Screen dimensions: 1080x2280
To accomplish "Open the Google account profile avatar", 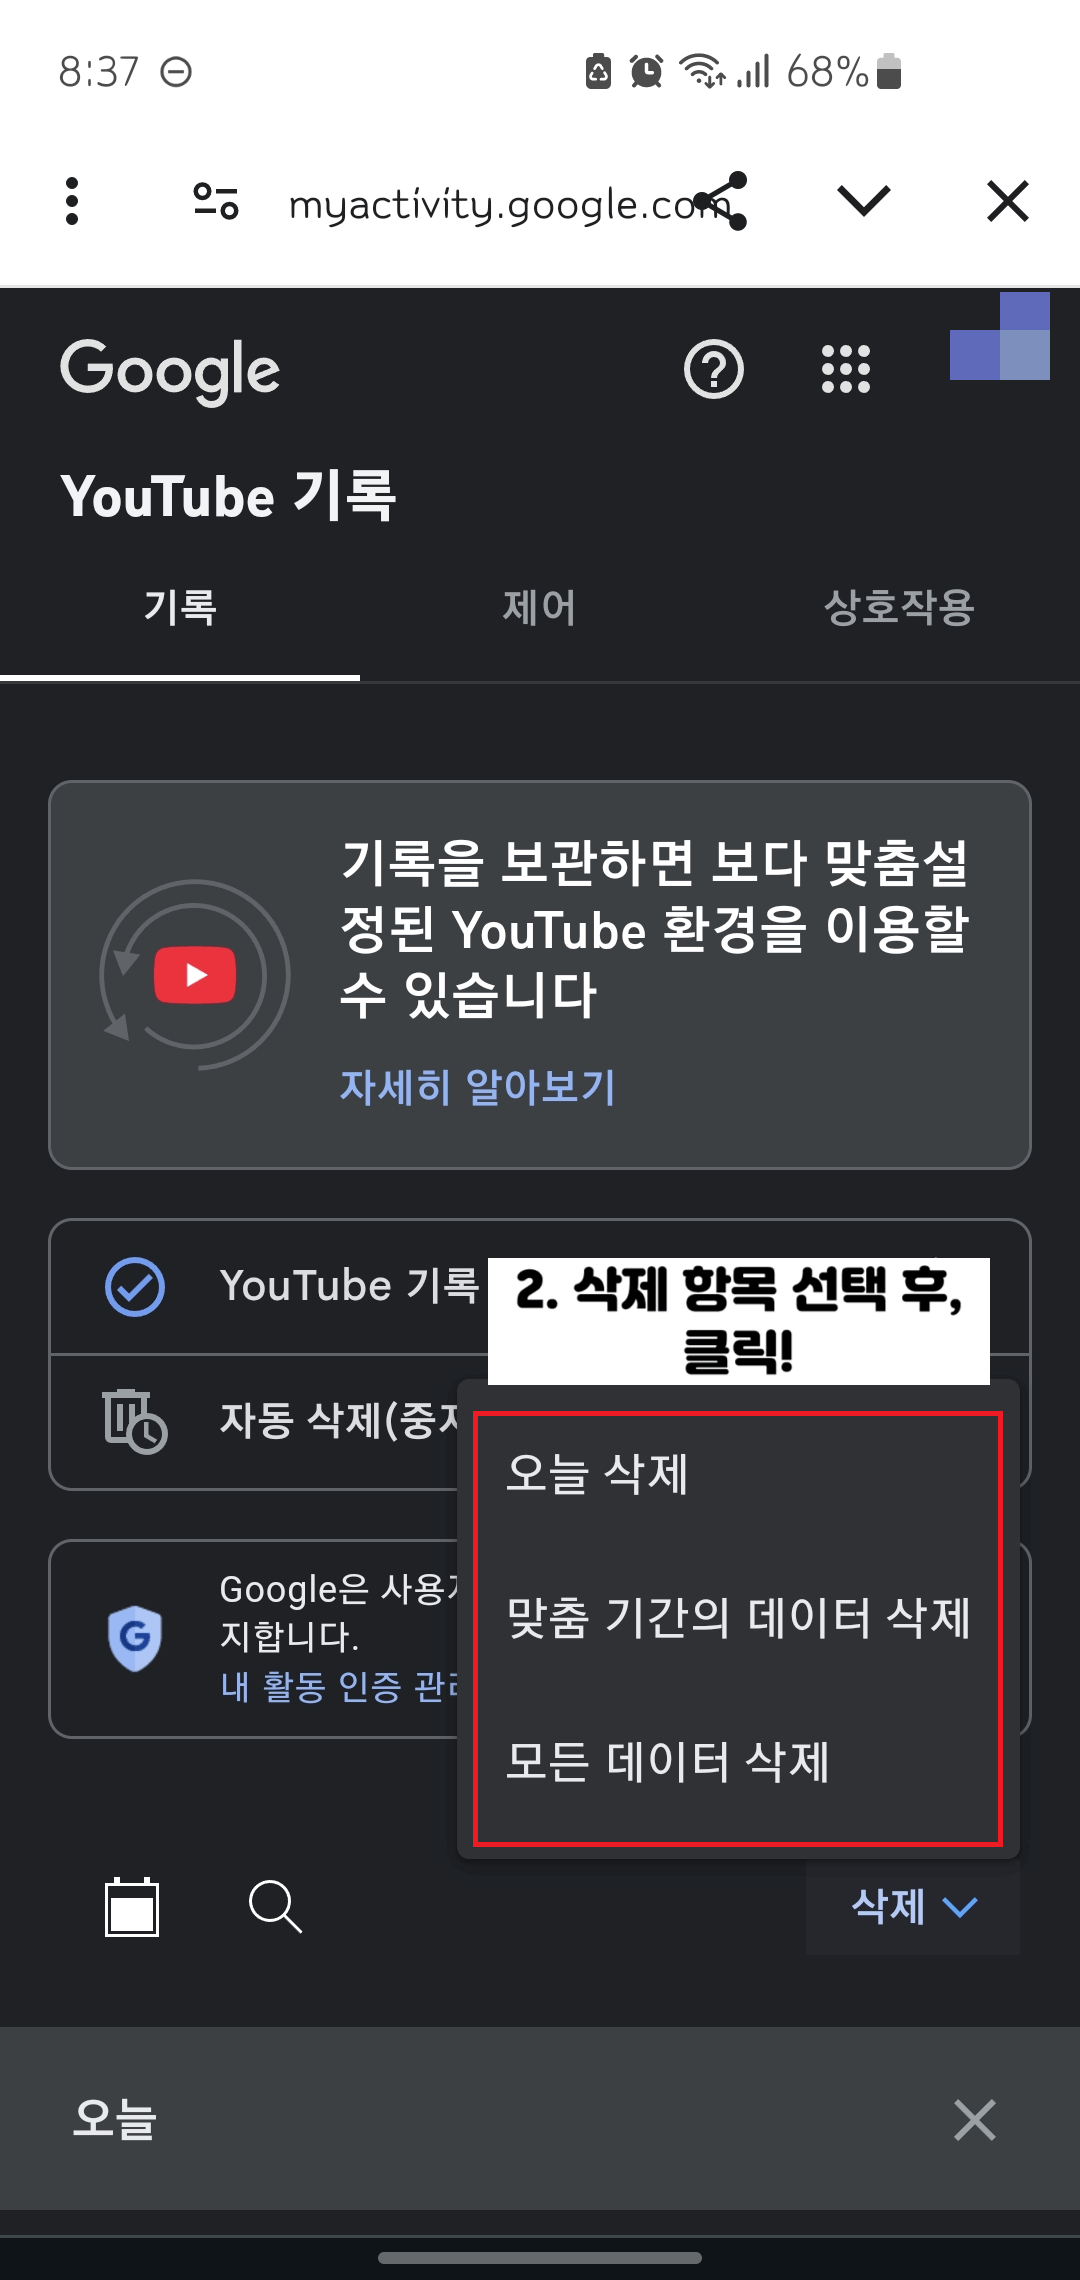I will [1000, 336].
